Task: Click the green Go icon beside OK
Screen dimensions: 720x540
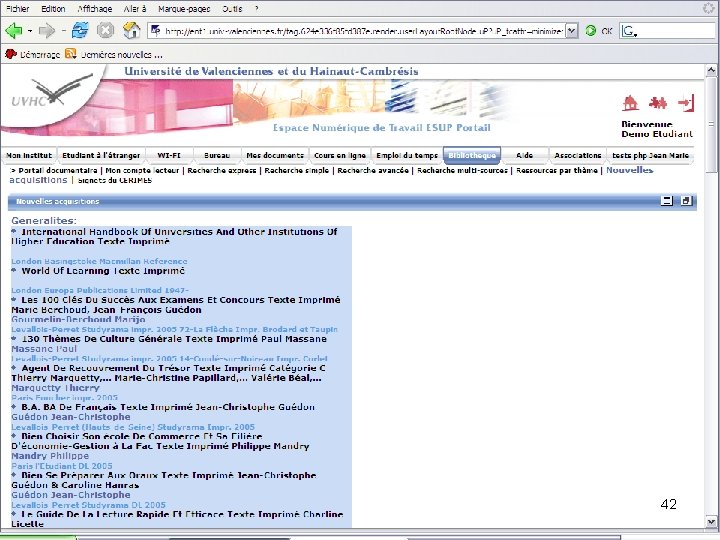Action: 591,31
